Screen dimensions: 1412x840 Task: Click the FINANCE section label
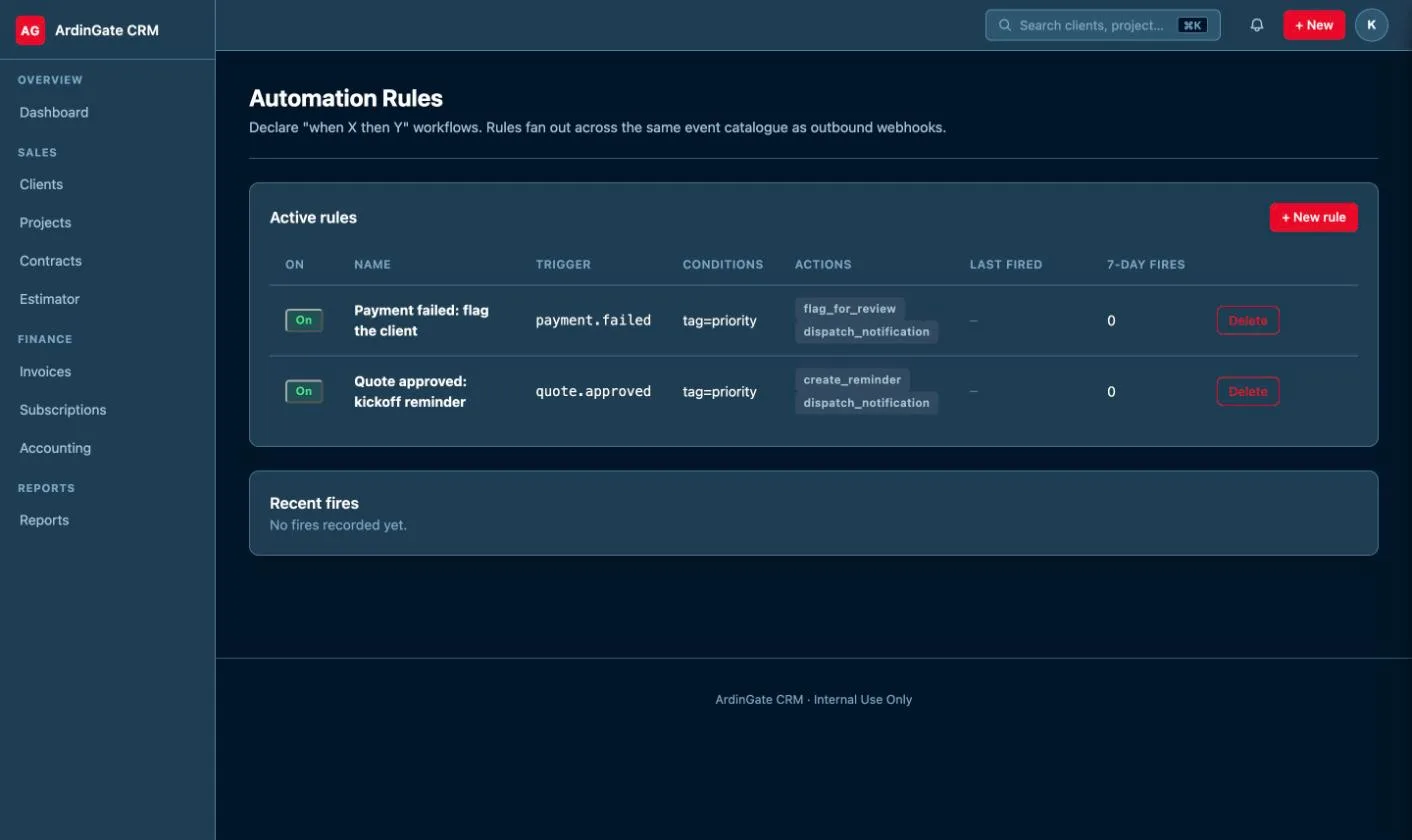coord(45,339)
